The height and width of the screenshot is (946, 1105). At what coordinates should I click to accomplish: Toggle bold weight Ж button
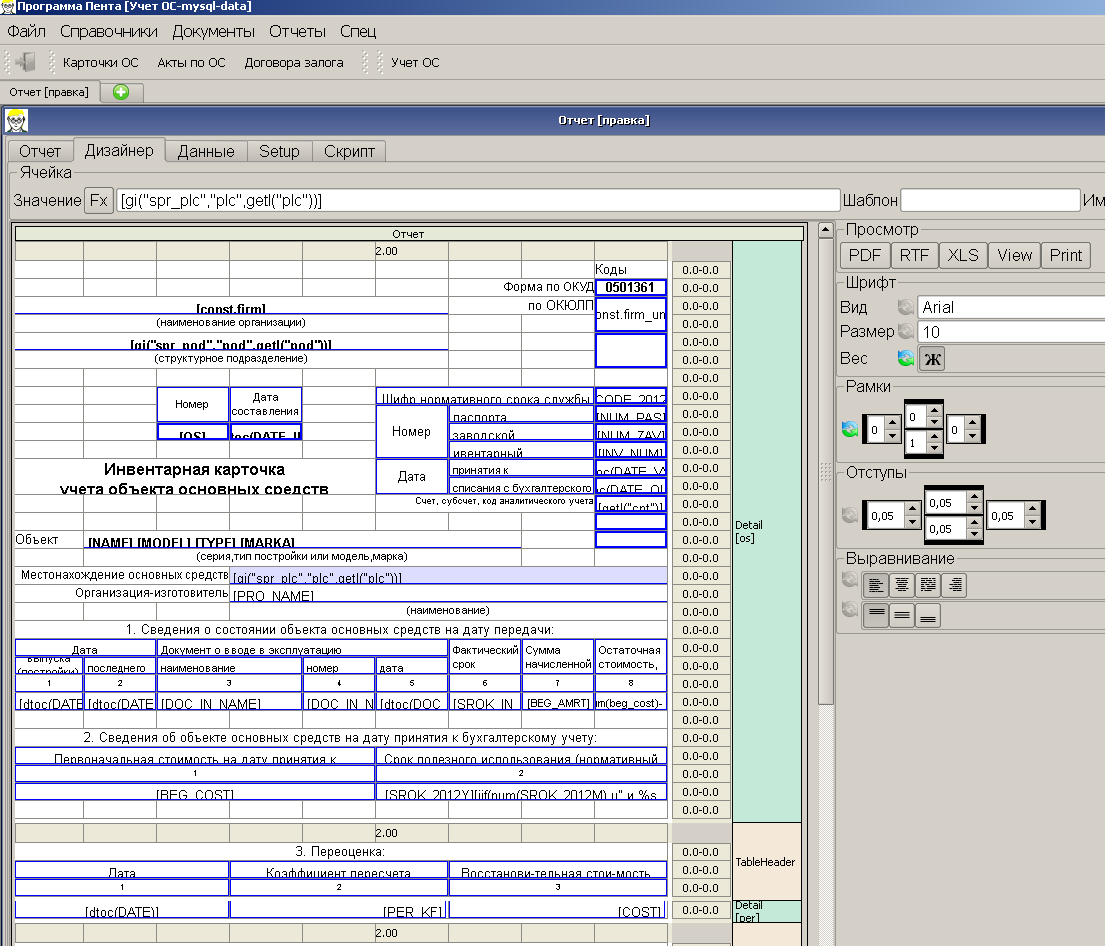(x=932, y=359)
